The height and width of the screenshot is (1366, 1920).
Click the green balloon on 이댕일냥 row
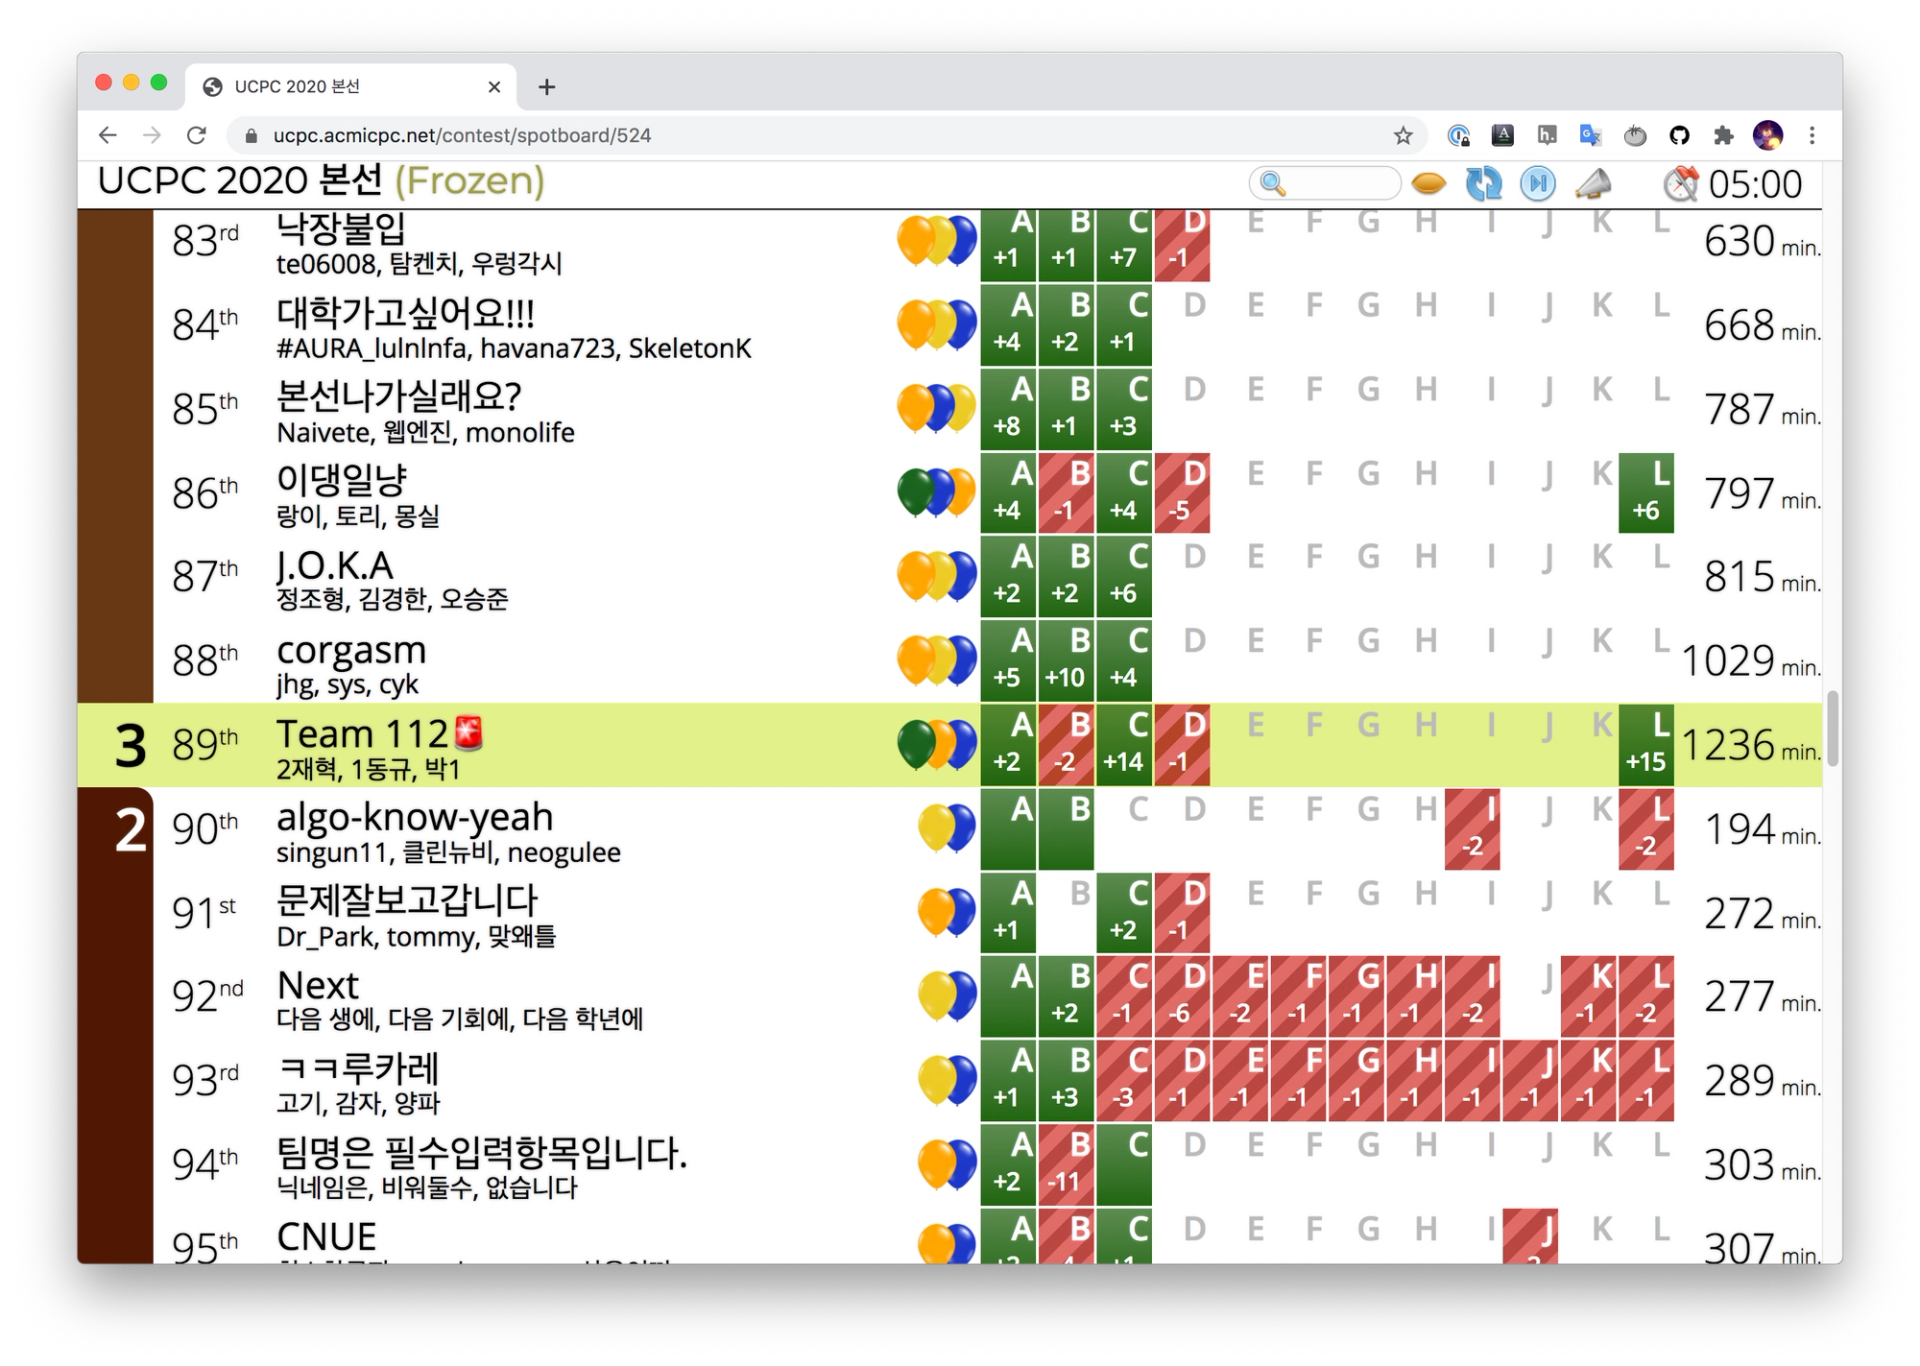coord(915,491)
